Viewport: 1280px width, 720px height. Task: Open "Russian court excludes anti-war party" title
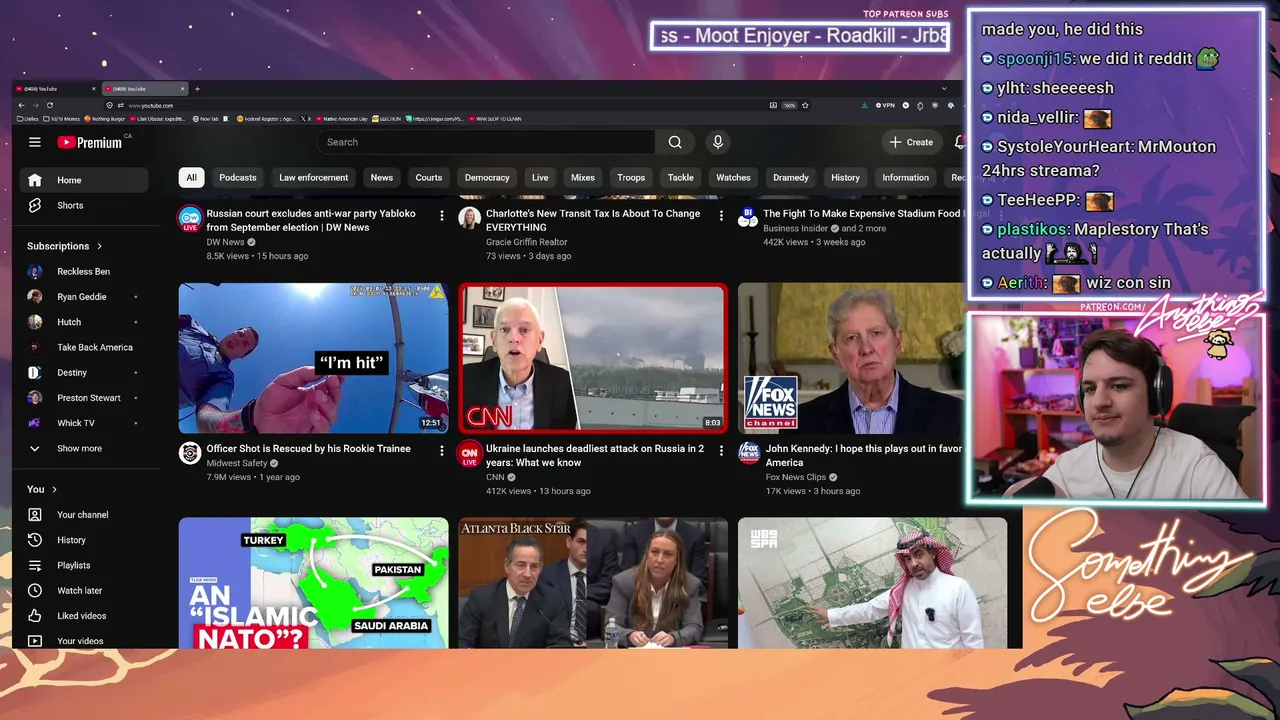tap(311, 220)
